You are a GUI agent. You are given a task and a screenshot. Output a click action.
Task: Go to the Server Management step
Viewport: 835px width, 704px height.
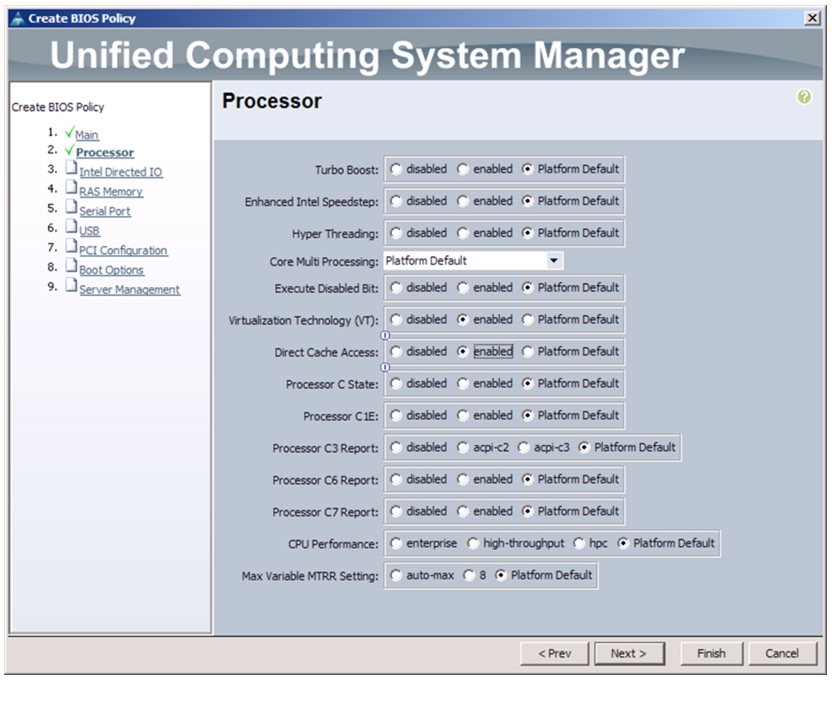coord(130,290)
